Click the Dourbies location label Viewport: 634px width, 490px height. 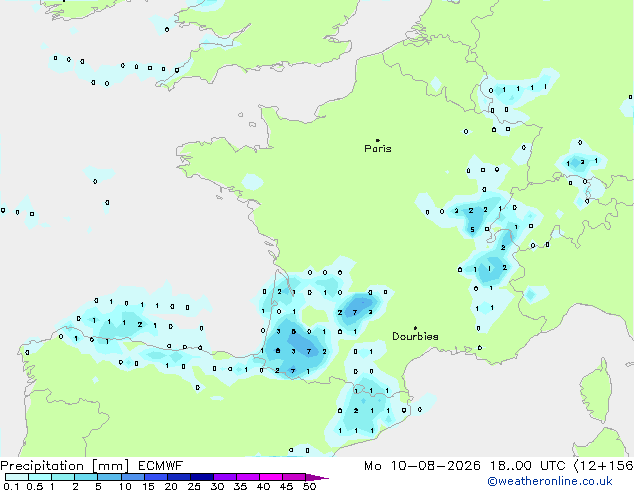pos(415,336)
